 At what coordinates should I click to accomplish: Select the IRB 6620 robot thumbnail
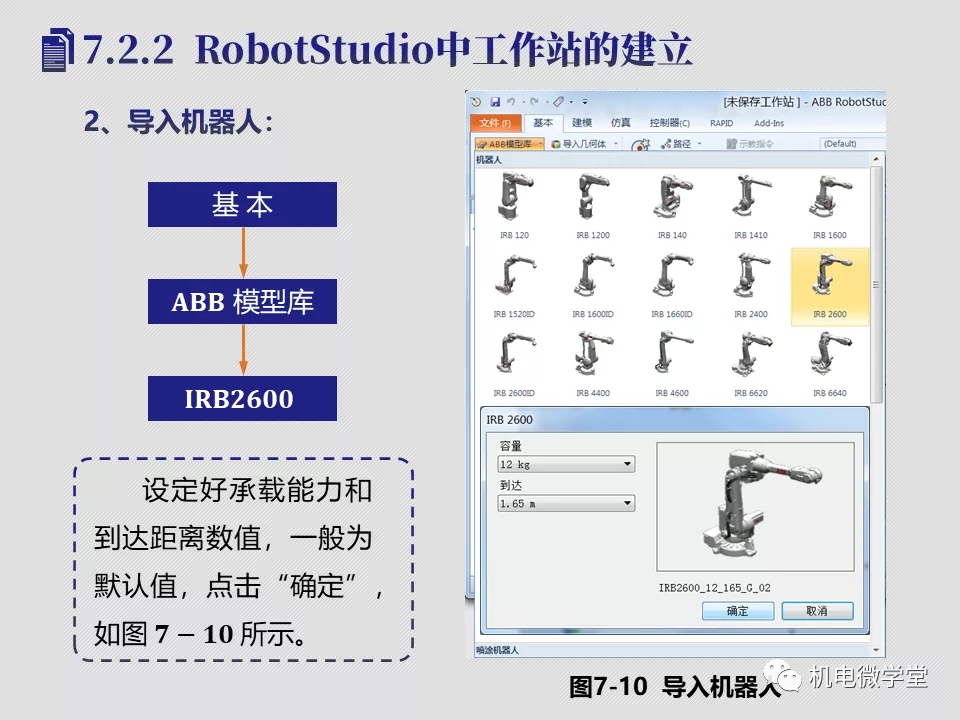(751, 364)
